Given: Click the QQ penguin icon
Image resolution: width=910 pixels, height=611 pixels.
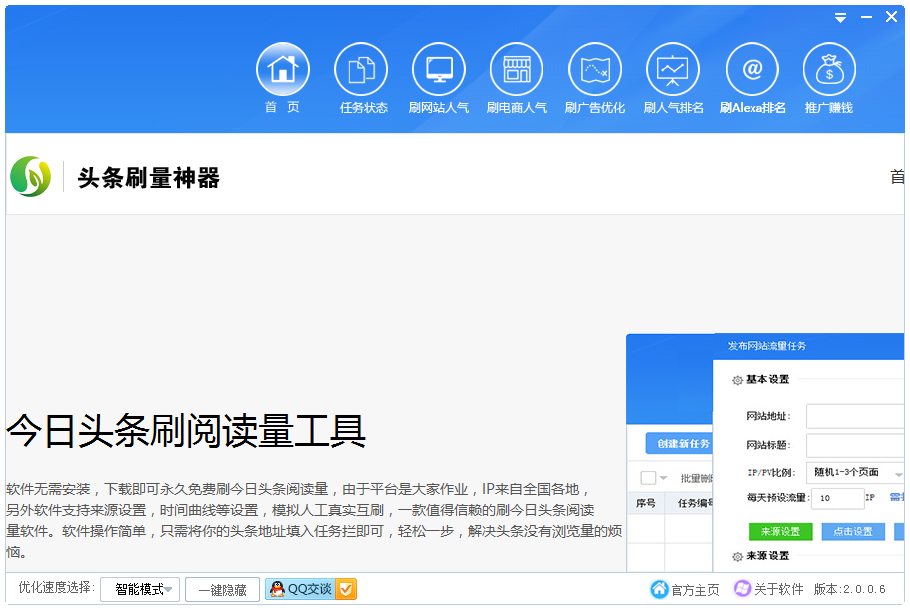Looking at the screenshot, I should pos(278,589).
